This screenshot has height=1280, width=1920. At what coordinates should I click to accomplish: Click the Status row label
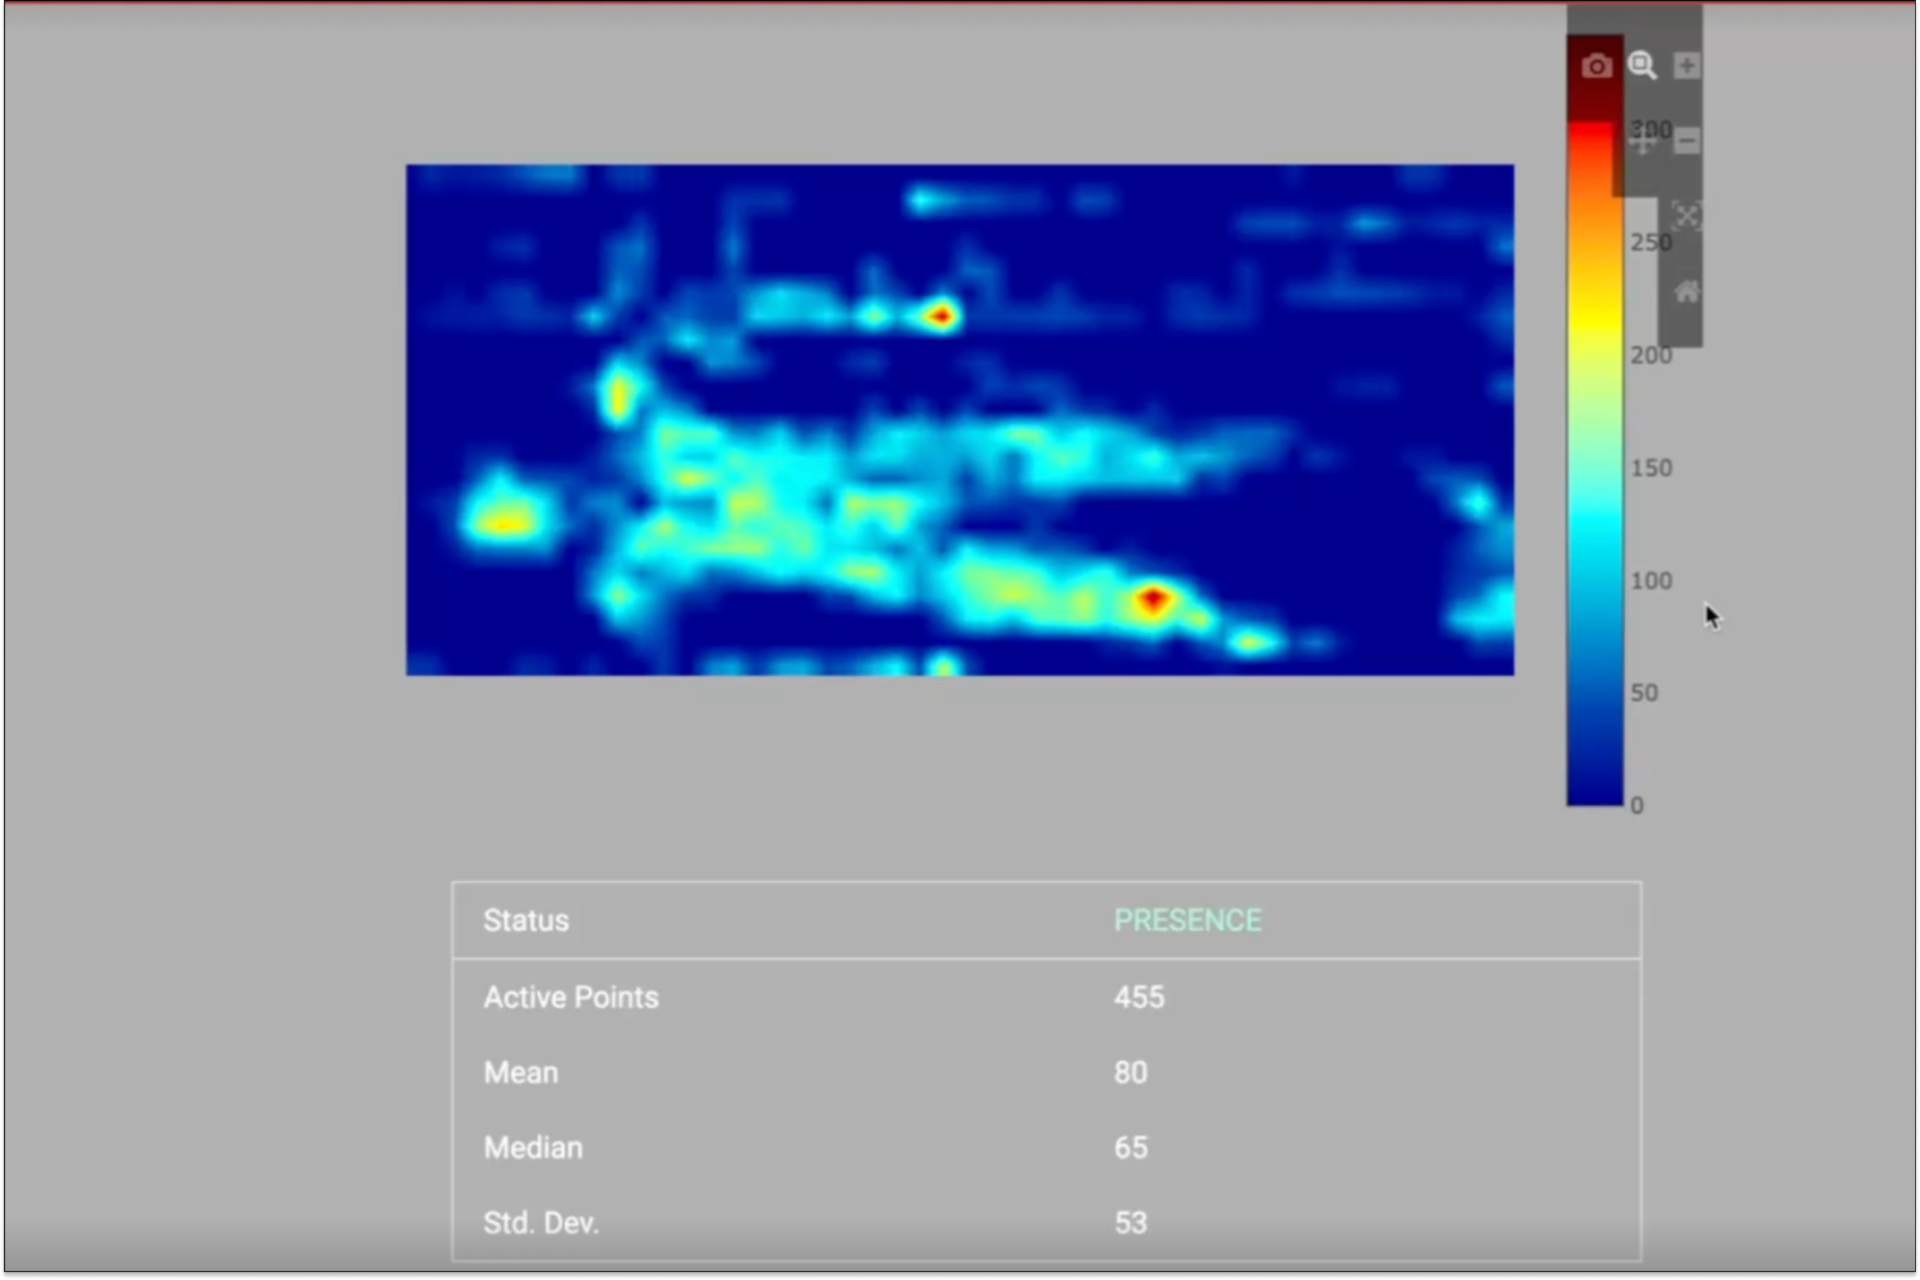(x=526, y=920)
